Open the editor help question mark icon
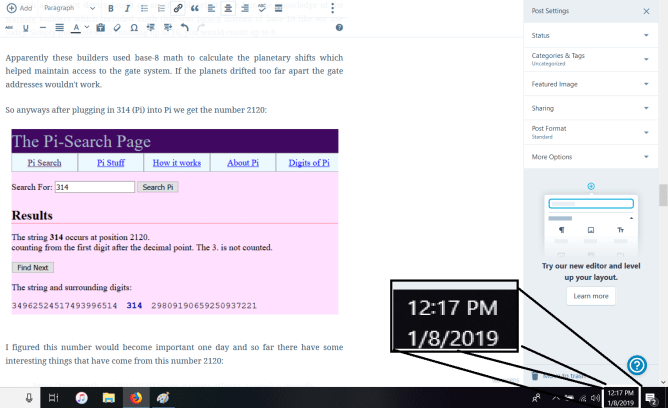This screenshot has height=408, width=668. [636, 365]
